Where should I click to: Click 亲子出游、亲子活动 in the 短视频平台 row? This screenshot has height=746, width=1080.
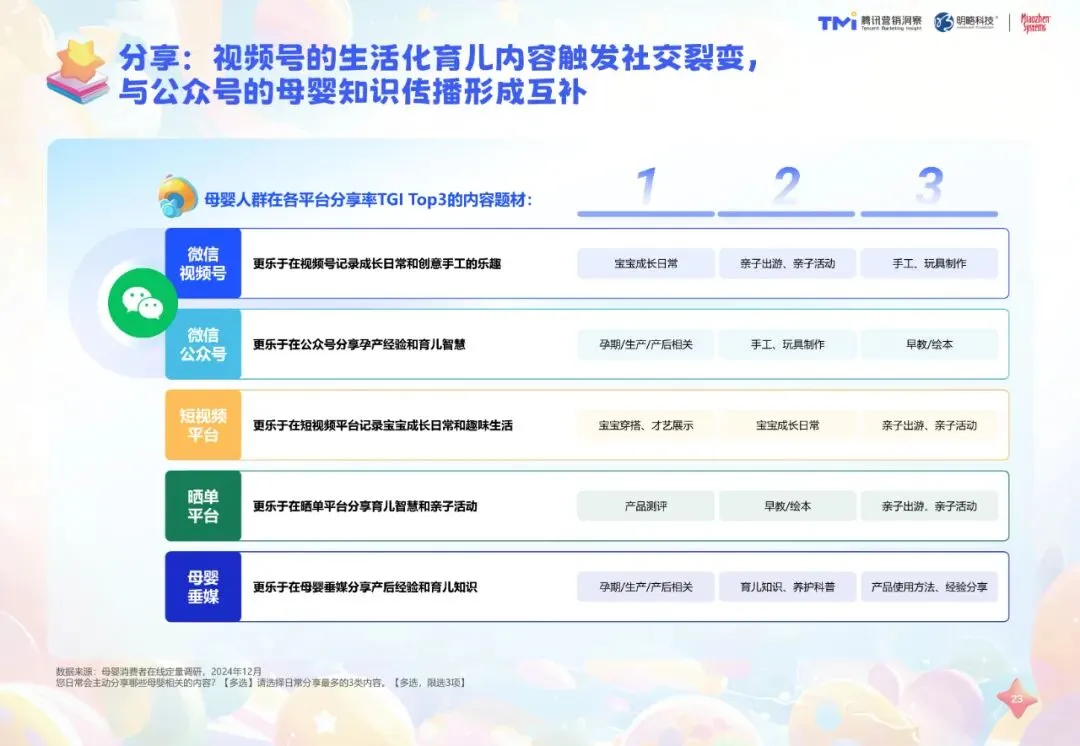pyautogui.click(x=929, y=425)
